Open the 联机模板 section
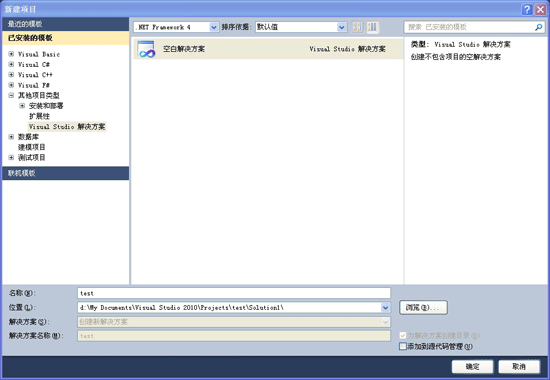Screen dimensions: 550x380 coord(66,173)
